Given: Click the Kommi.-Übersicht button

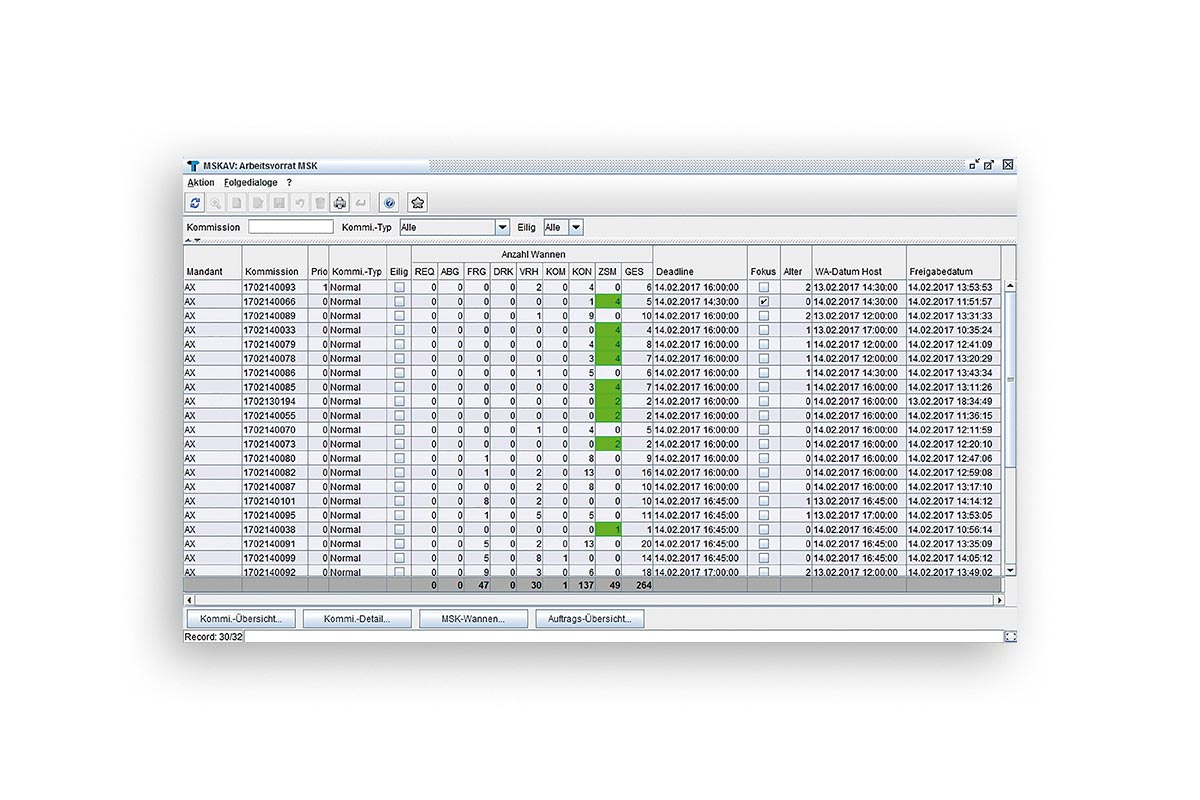Looking at the screenshot, I should [241, 619].
